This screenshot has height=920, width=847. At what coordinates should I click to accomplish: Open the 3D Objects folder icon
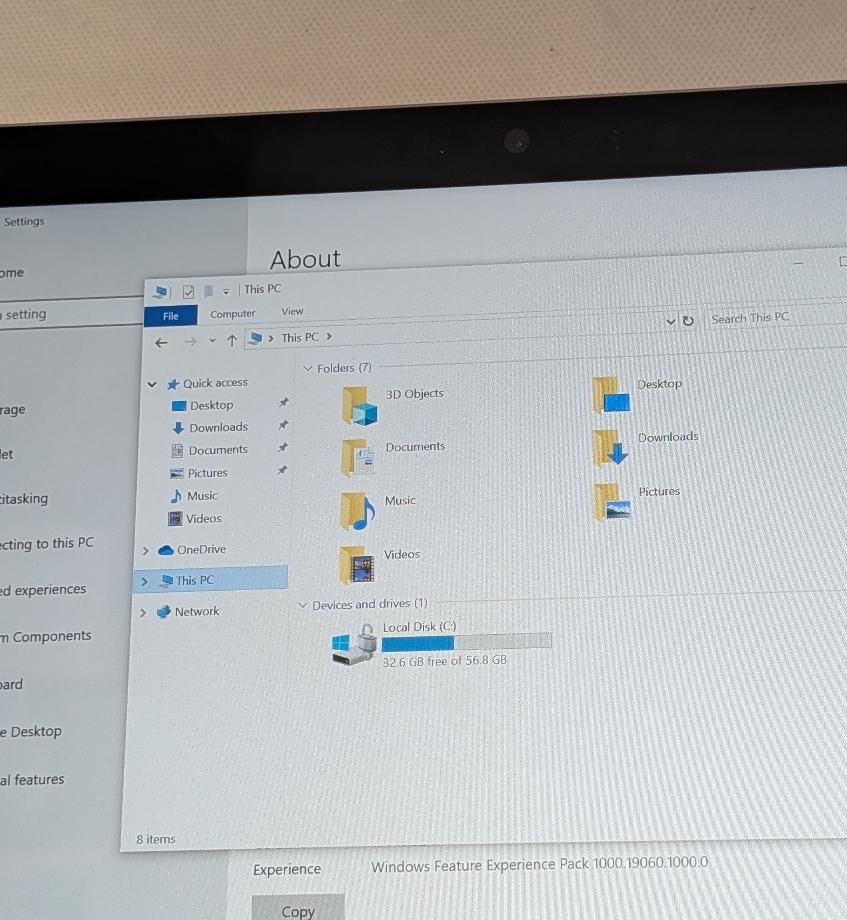[x=359, y=405]
